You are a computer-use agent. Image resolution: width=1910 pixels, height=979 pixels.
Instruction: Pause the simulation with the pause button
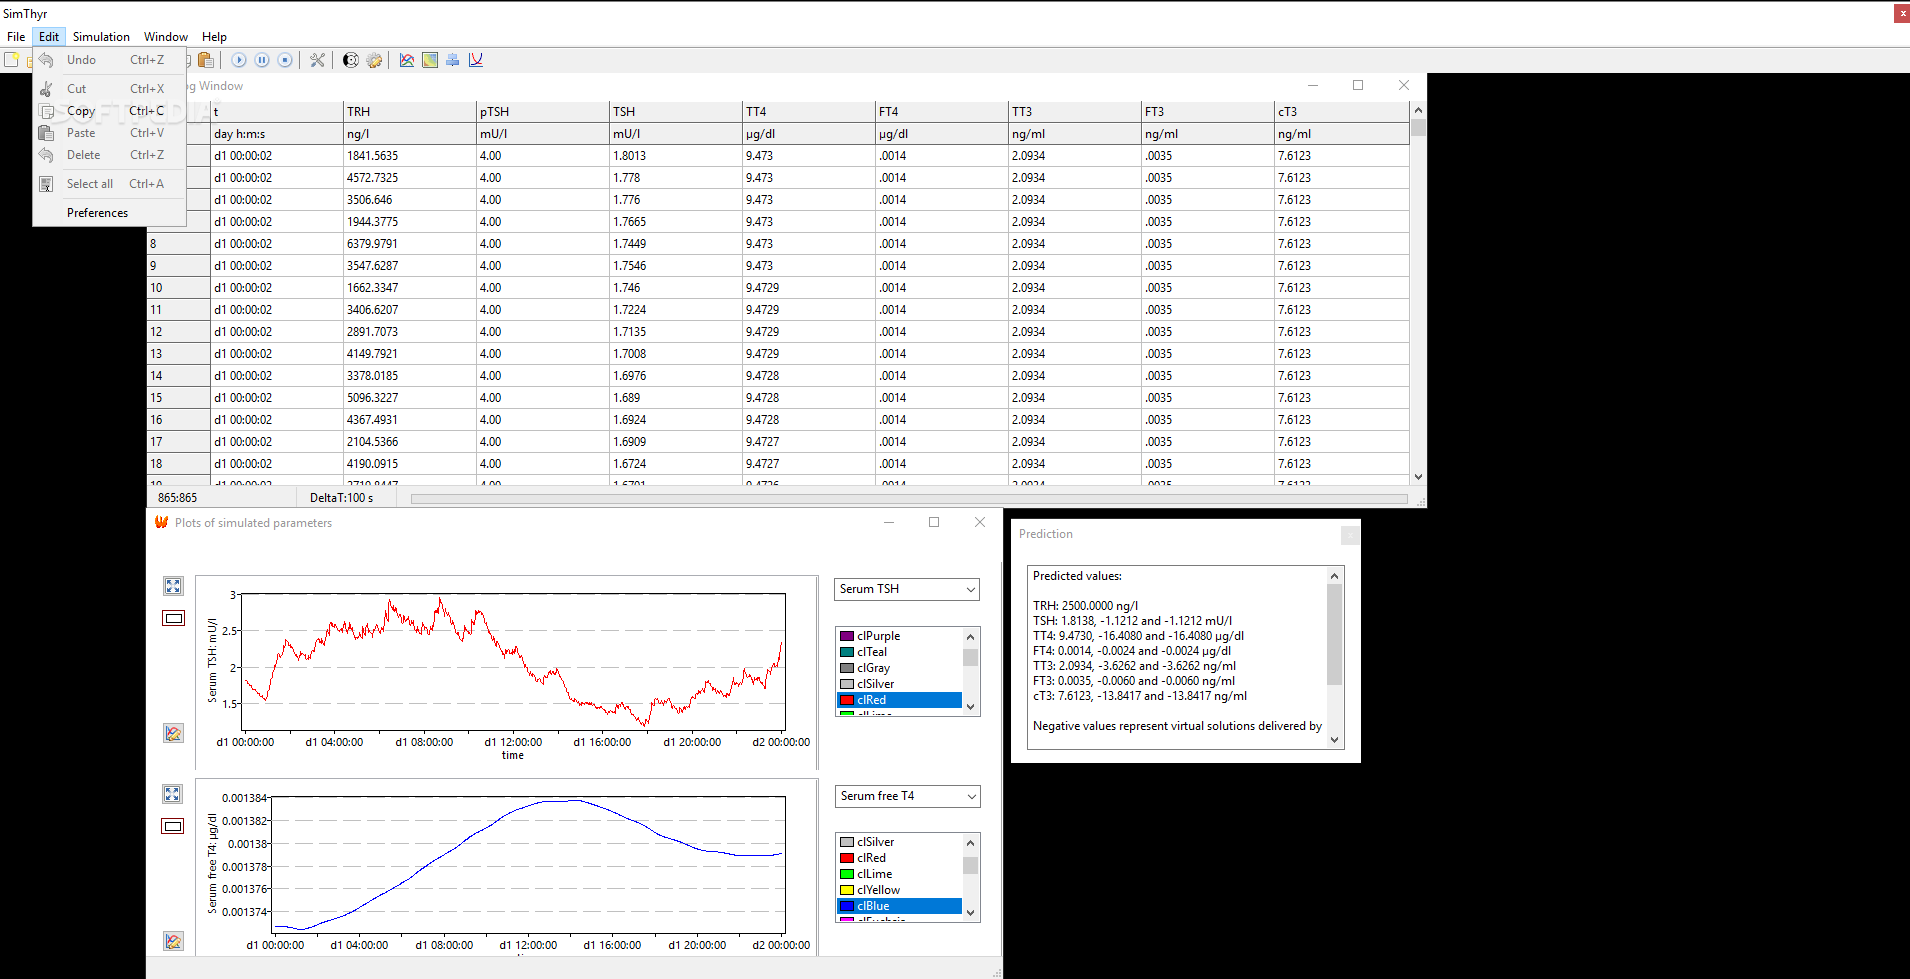coord(262,60)
